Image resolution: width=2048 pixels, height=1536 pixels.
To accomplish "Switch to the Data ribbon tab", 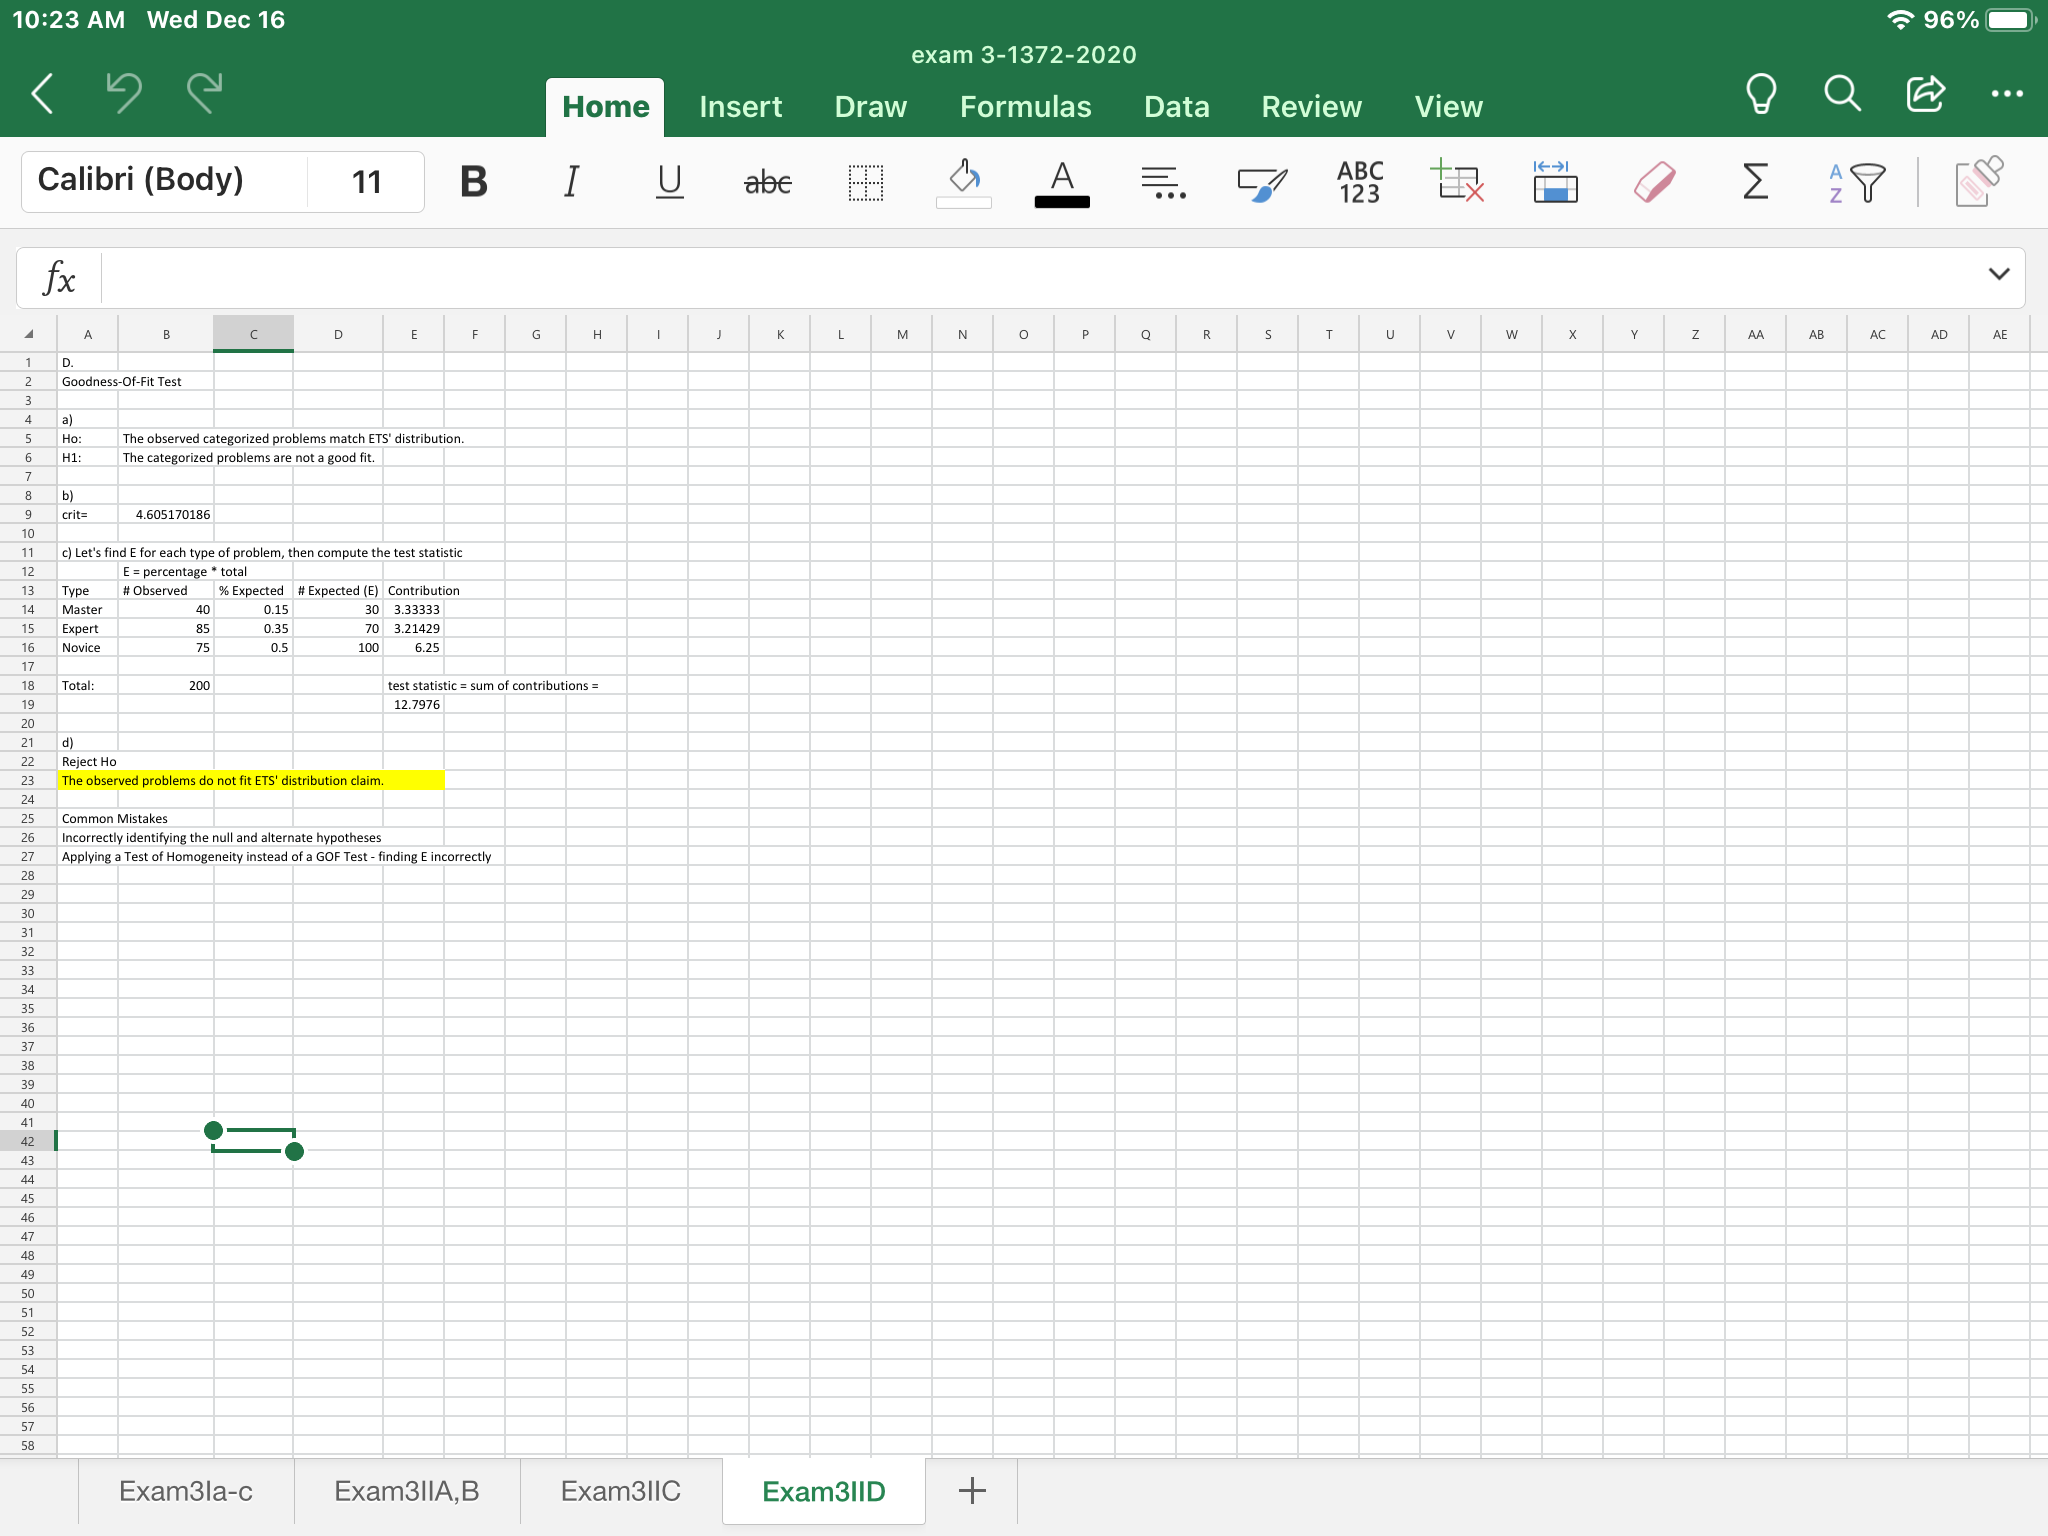I will [1176, 107].
